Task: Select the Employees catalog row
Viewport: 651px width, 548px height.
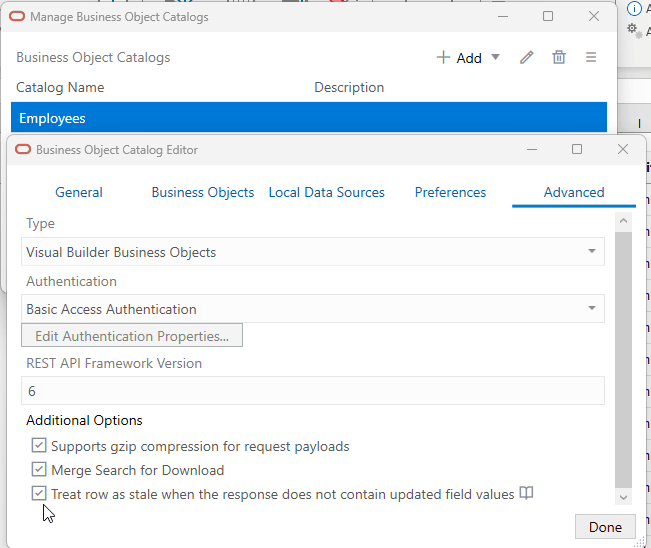Action: 309,118
